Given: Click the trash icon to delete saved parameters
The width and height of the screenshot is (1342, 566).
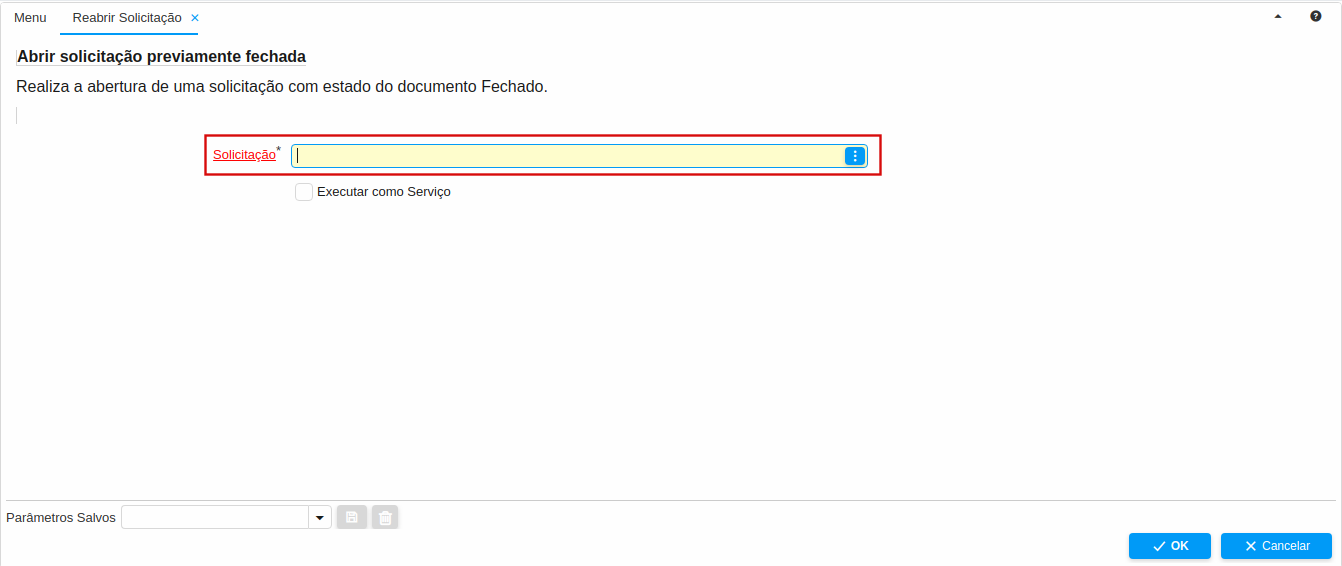Looking at the screenshot, I should pyautogui.click(x=385, y=517).
